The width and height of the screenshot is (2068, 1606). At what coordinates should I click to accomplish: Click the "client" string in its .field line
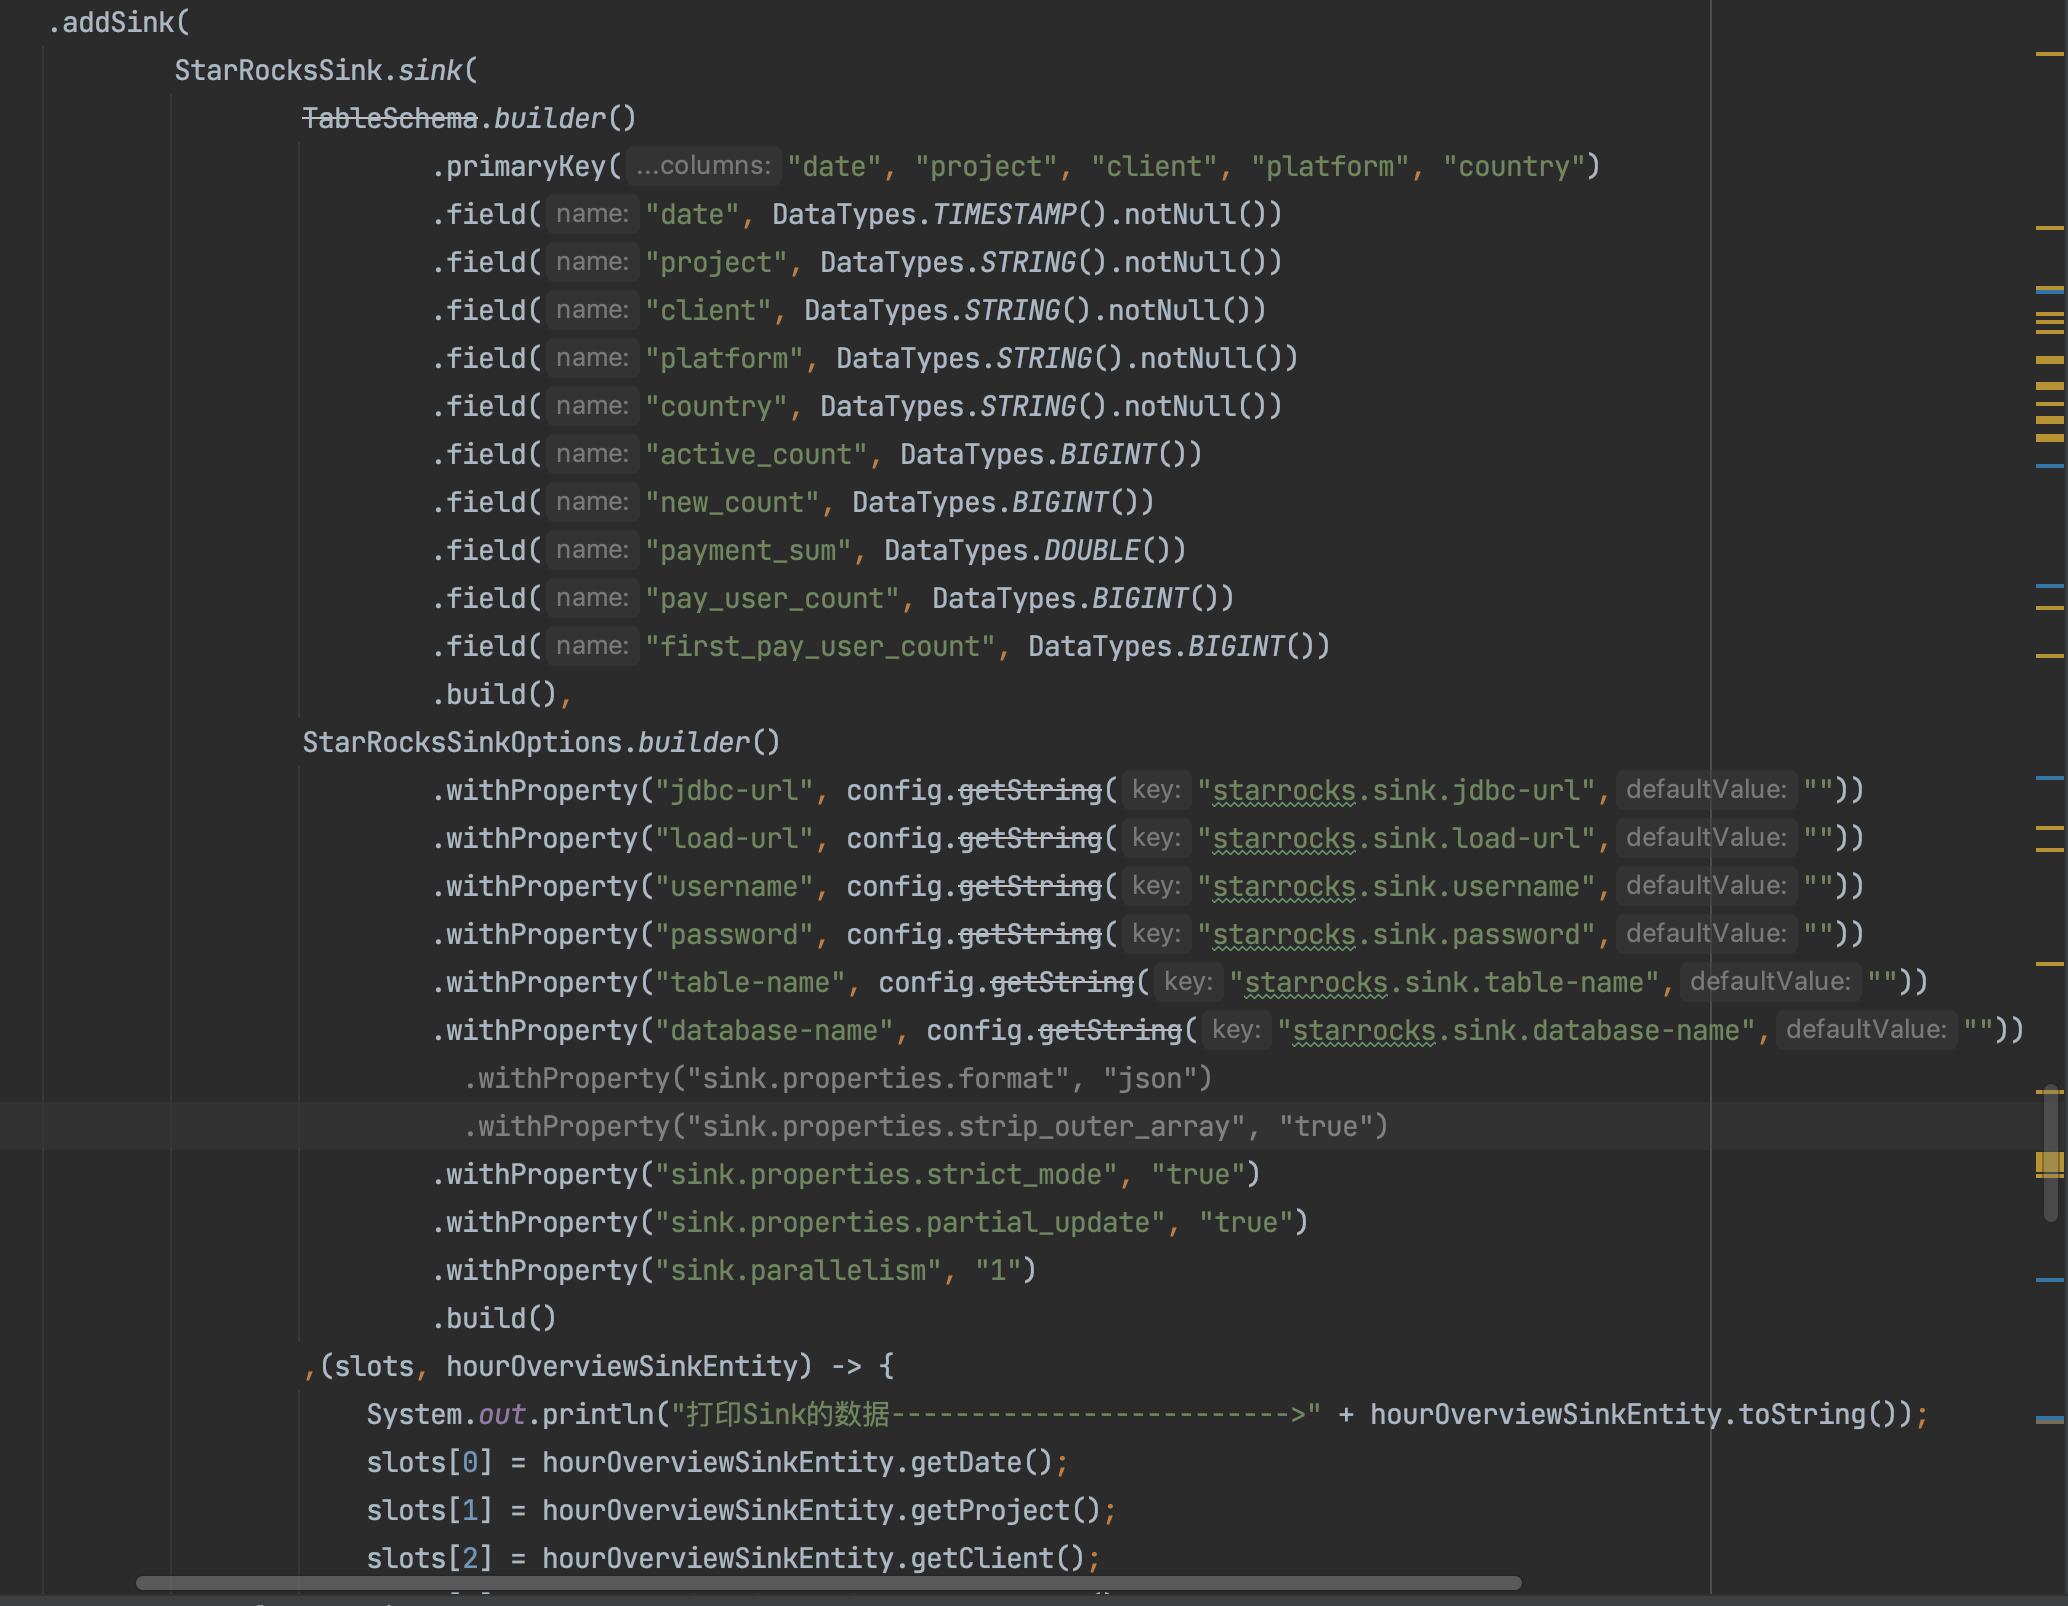(x=707, y=310)
